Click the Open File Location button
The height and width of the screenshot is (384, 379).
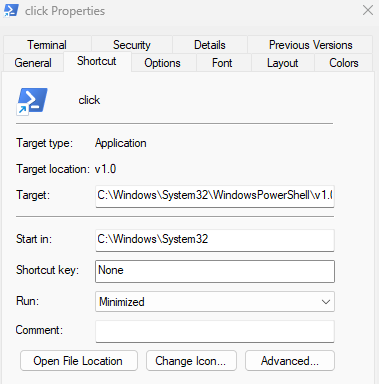(79, 361)
